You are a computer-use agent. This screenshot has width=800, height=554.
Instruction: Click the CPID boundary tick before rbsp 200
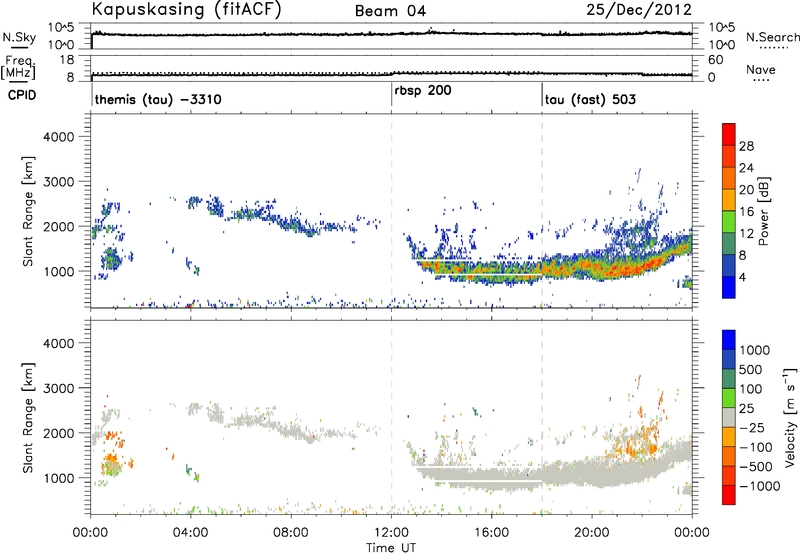pyautogui.click(x=391, y=94)
